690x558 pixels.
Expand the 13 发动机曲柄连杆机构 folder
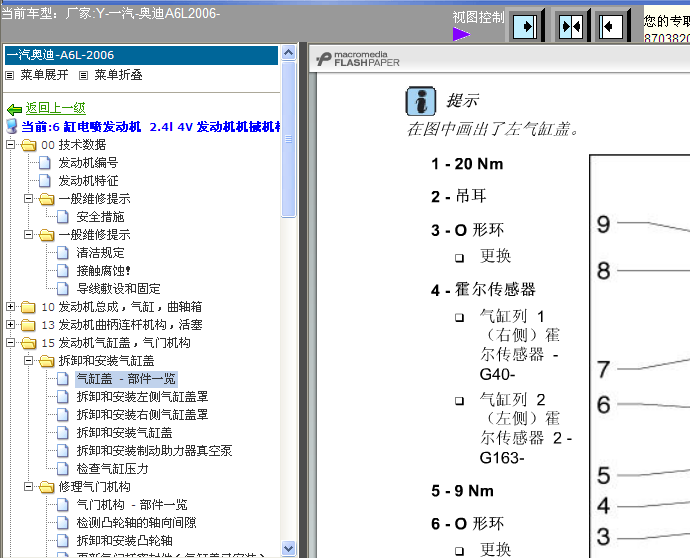(11, 325)
